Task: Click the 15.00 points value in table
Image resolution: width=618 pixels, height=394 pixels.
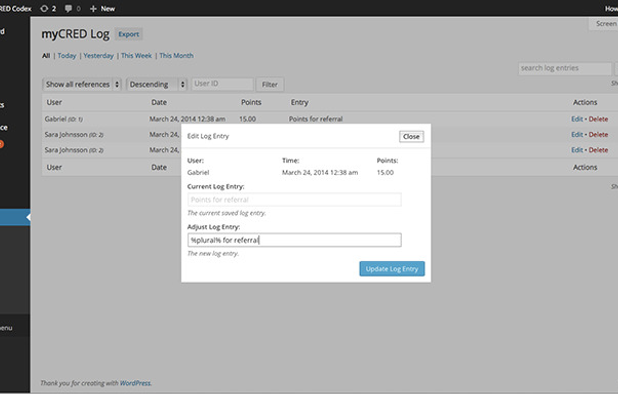Action: click(x=248, y=119)
